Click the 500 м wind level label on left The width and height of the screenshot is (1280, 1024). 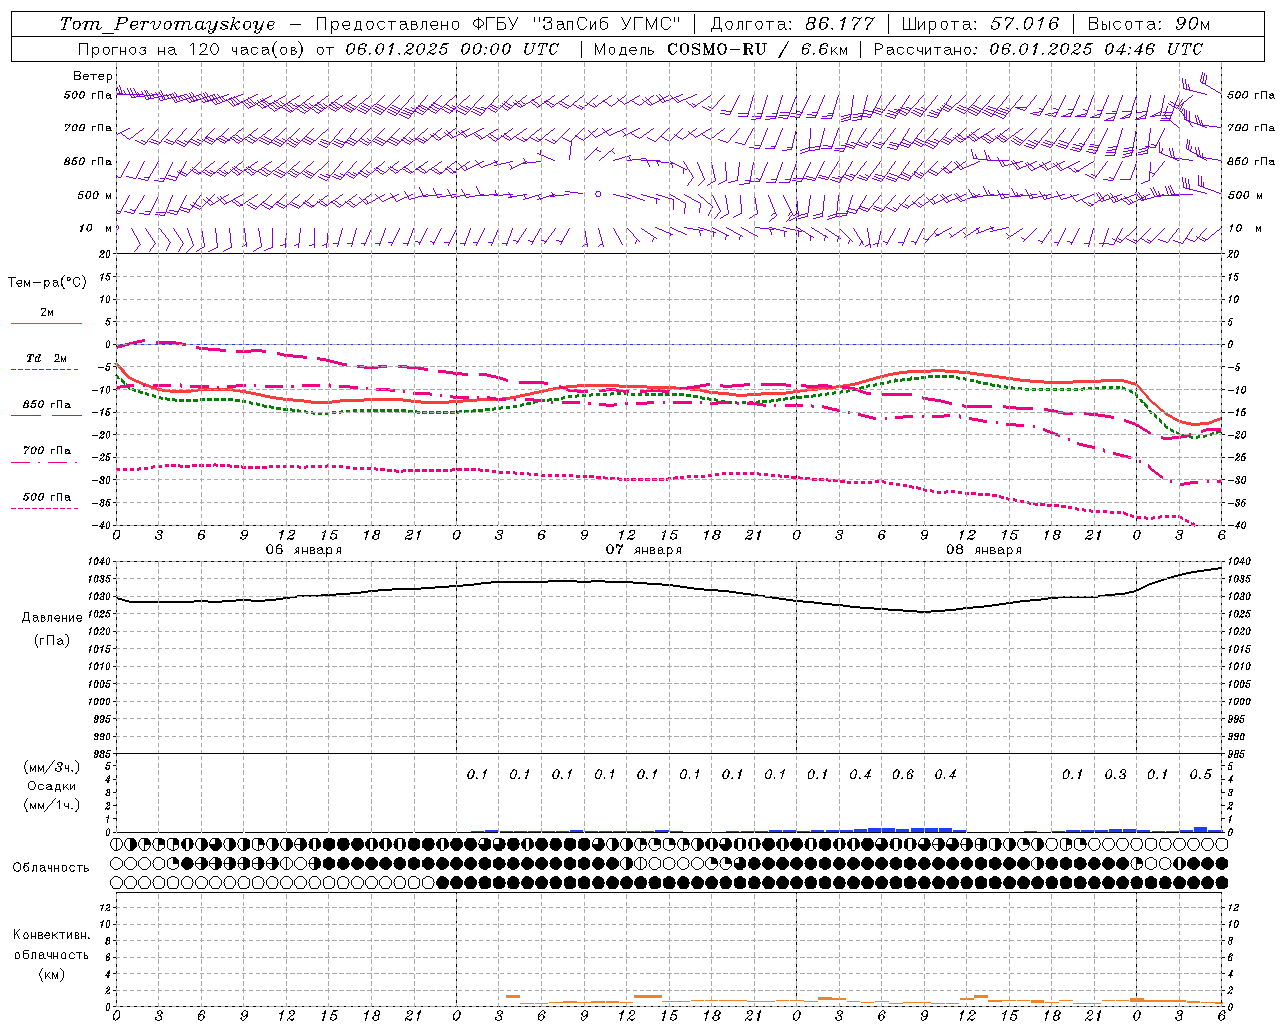point(95,195)
